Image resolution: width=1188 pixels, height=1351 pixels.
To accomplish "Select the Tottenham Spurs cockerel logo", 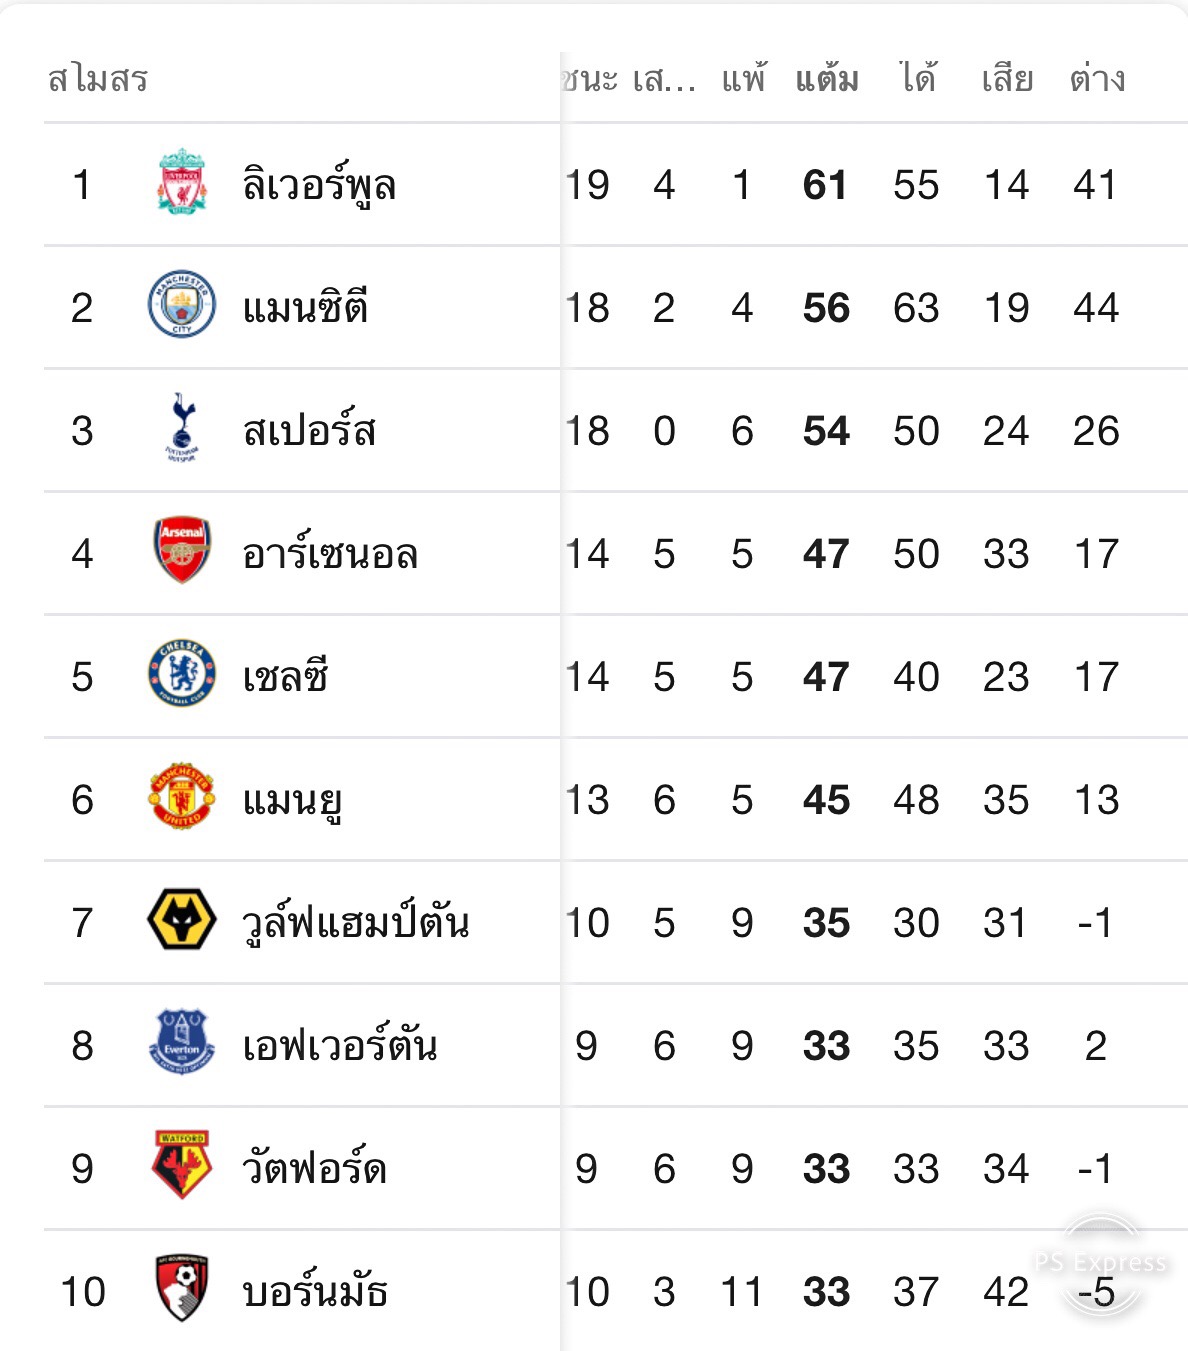I will coord(182,429).
